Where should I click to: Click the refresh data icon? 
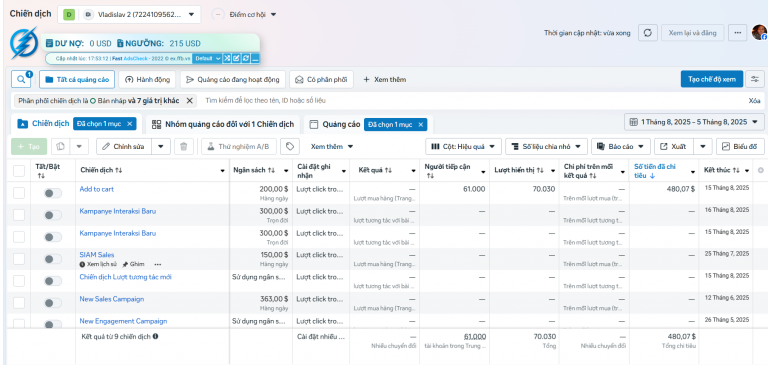pyautogui.click(x=648, y=33)
